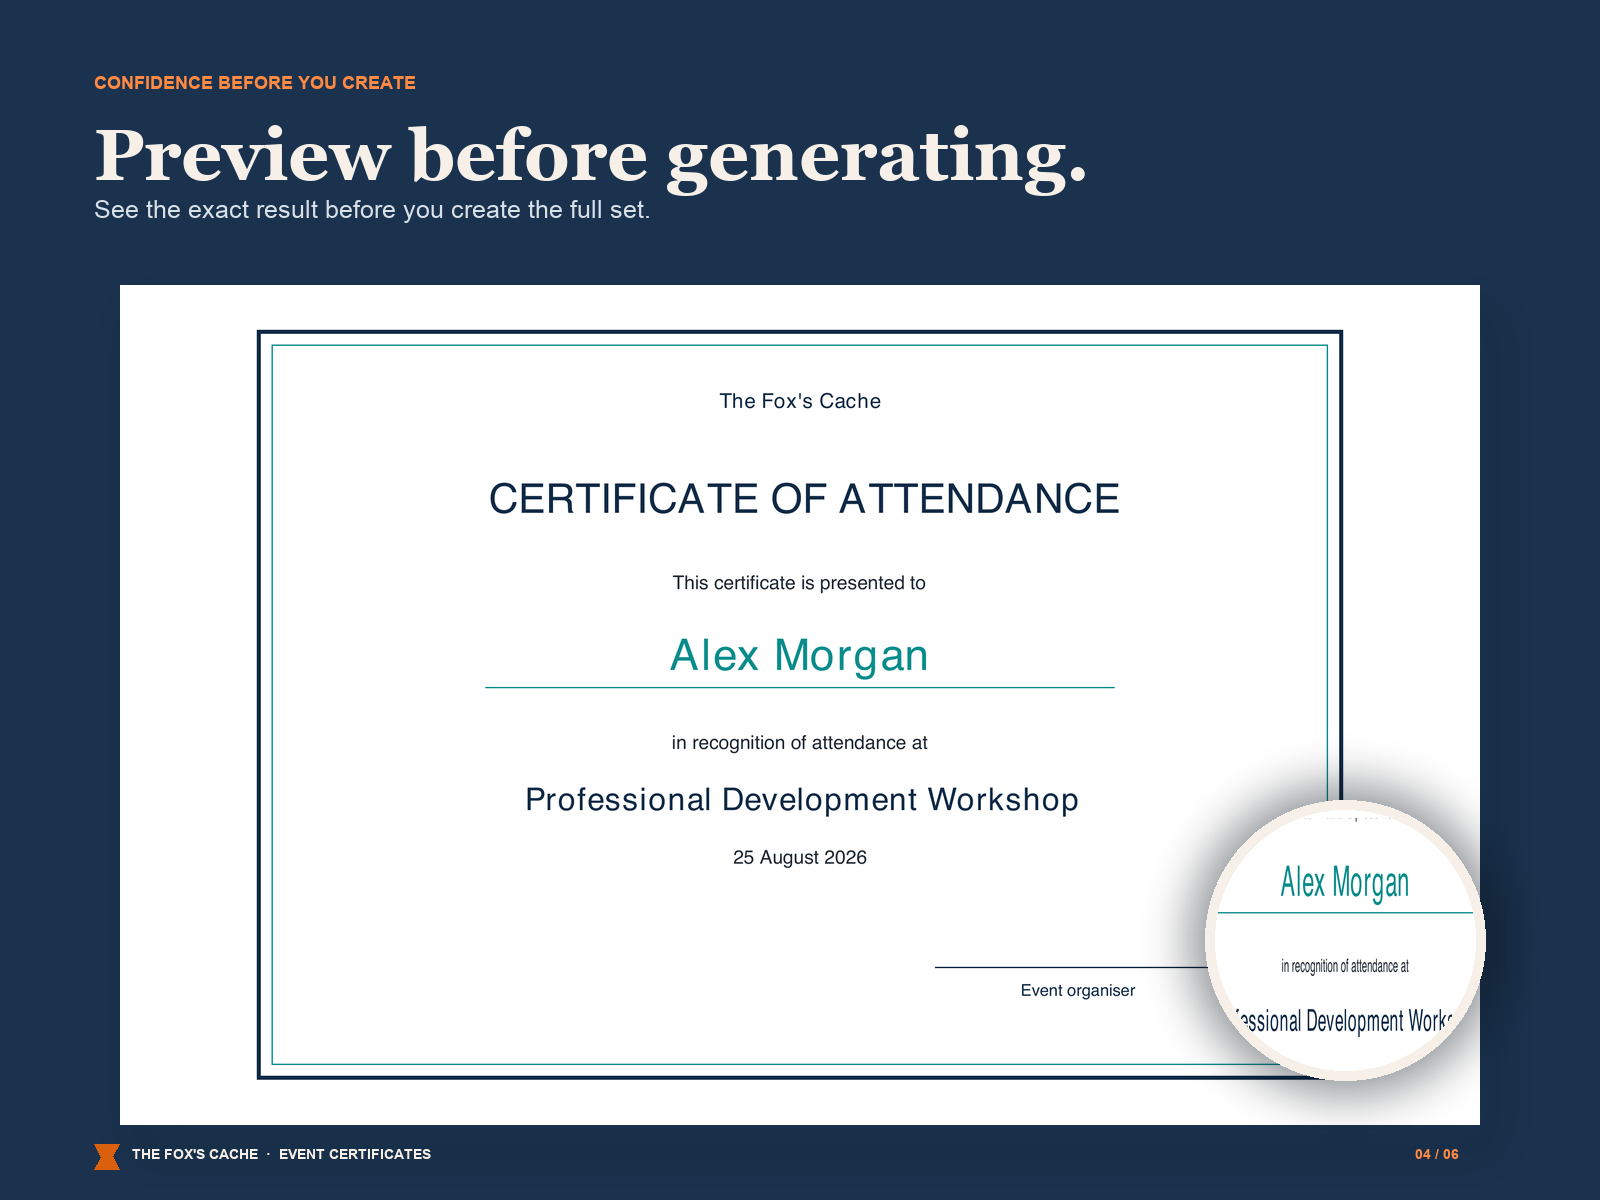Click the orange Fox's Cache logo icon
Screen dimensions: 1600x1200
coord(107,1156)
